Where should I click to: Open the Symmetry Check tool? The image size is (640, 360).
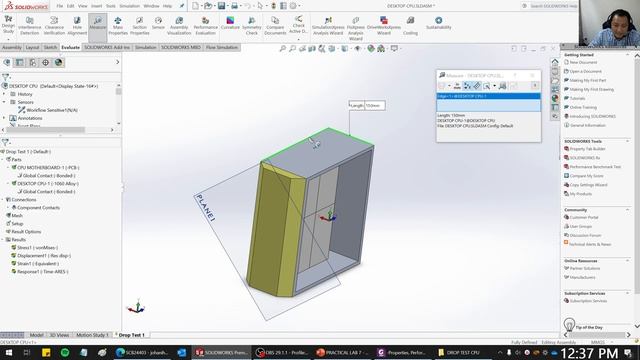(x=251, y=26)
